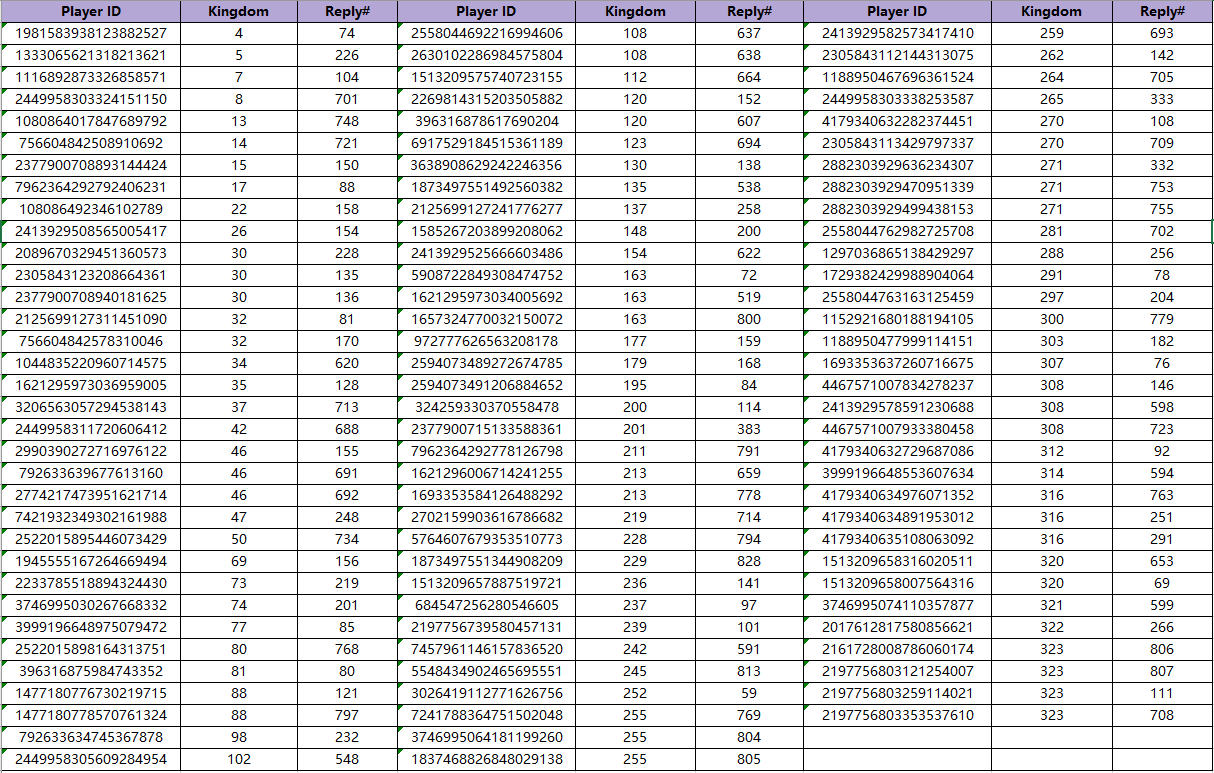Select the Player ID header above 1981583938123882527

point(91,12)
